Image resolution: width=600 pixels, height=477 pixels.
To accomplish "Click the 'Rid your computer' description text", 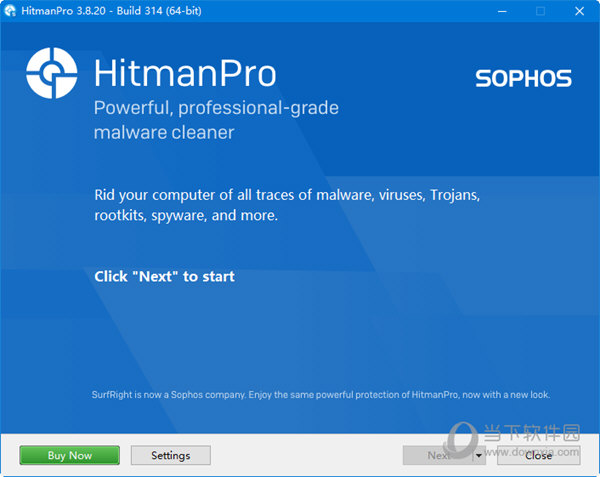I will (287, 205).
